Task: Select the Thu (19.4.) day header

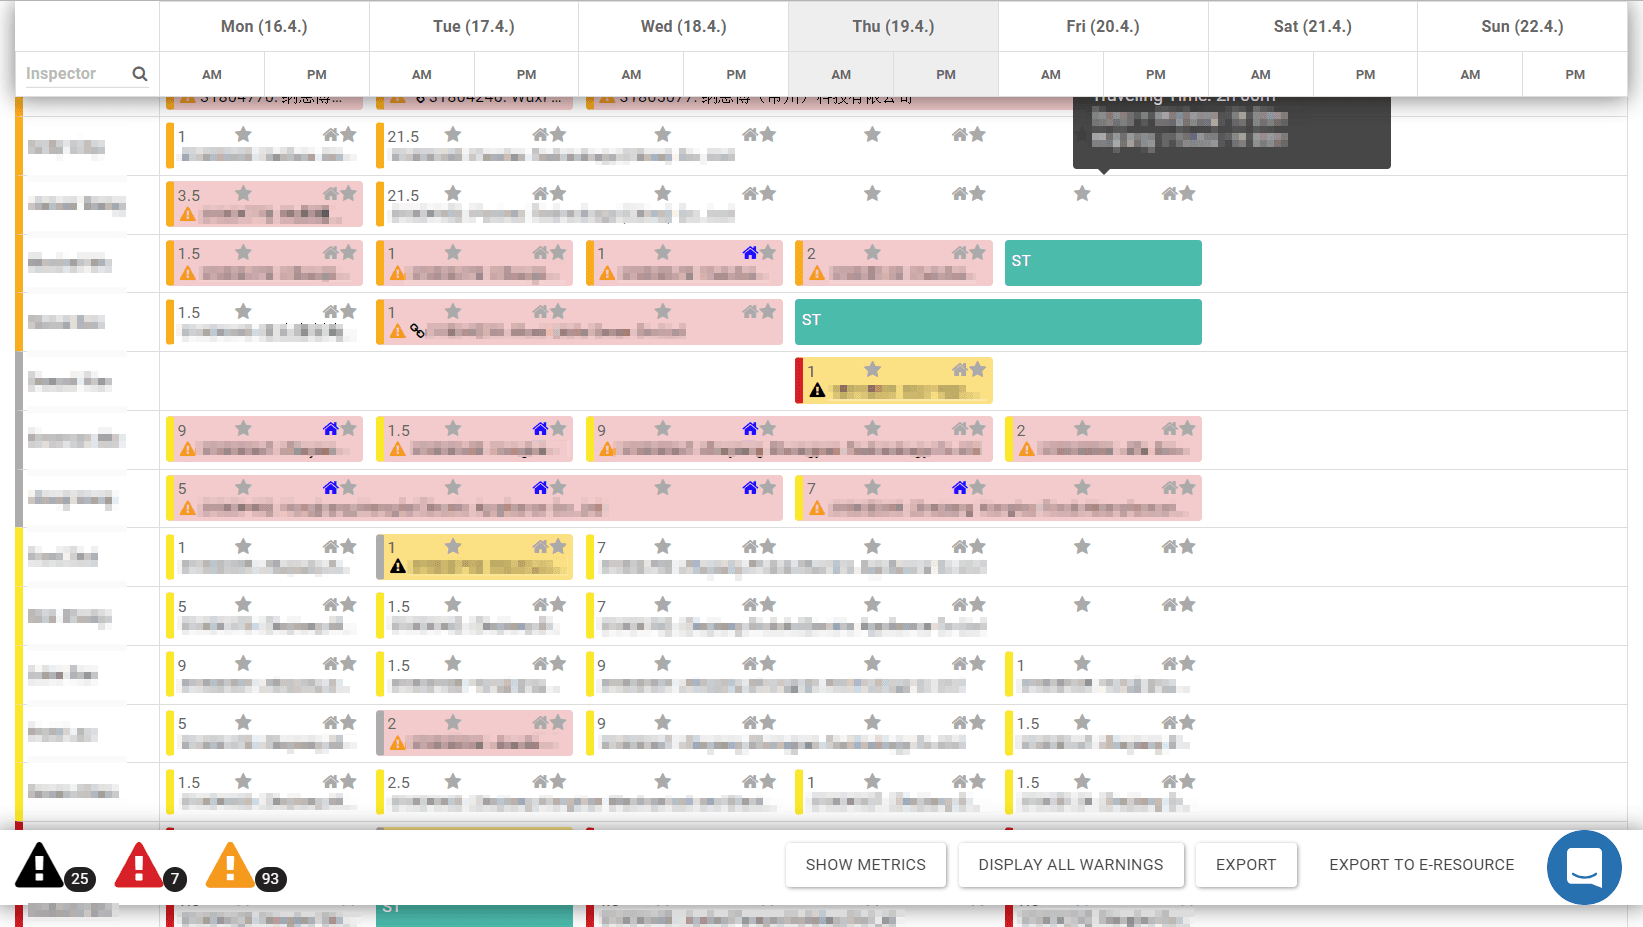Action: pos(893,27)
